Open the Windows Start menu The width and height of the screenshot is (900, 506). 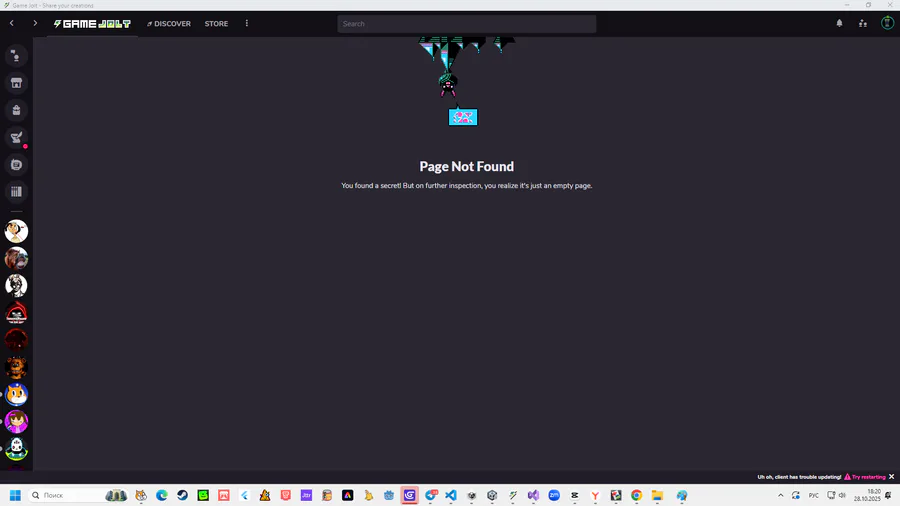click(x=15, y=495)
